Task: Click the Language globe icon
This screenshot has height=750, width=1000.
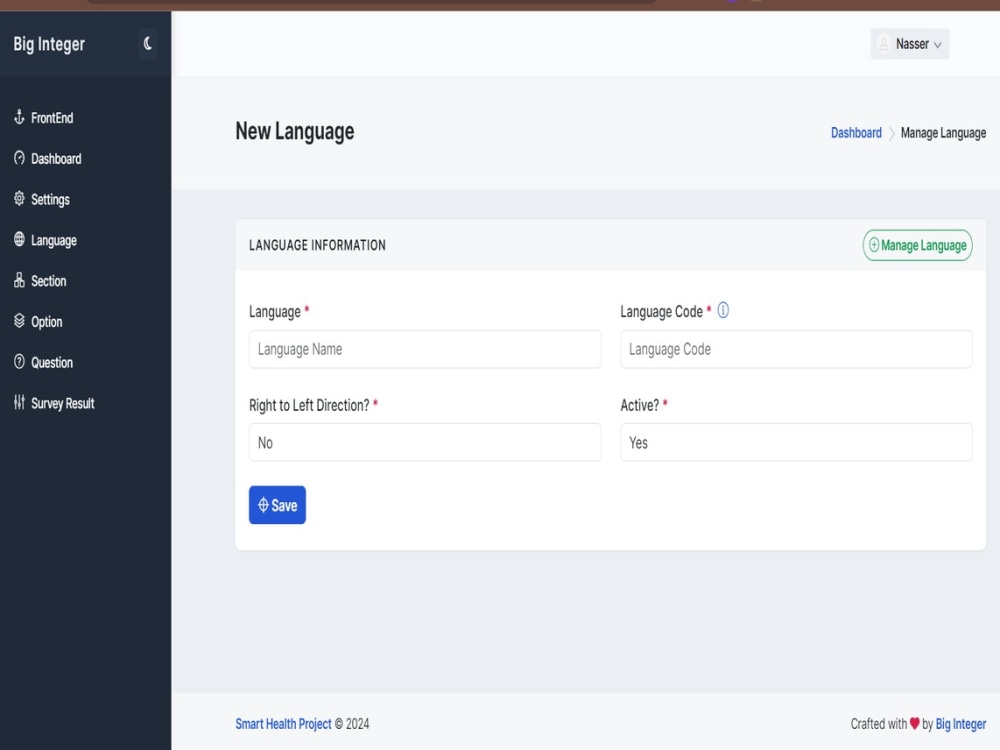Action: 19,239
